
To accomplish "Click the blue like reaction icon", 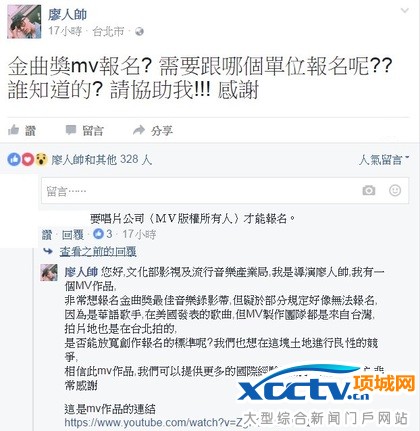I will point(14,160).
